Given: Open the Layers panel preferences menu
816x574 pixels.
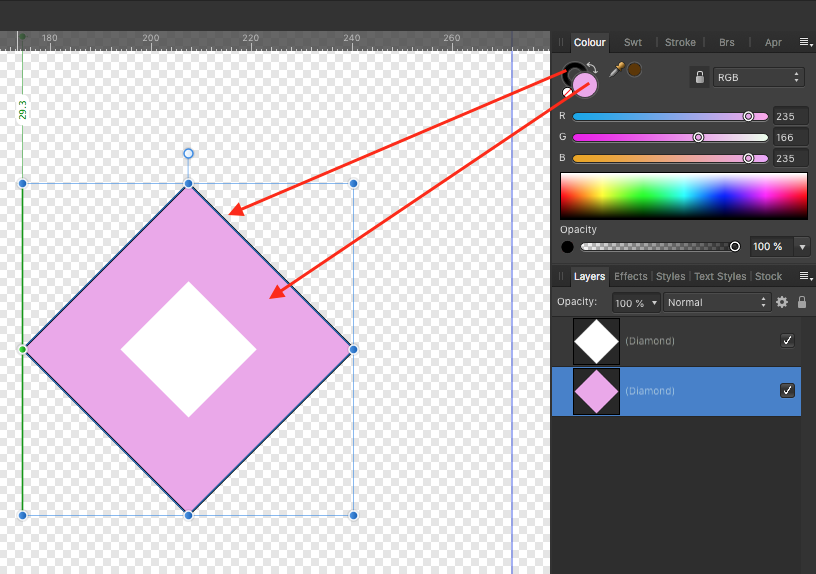Looking at the screenshot, I should tap(804, 276).
